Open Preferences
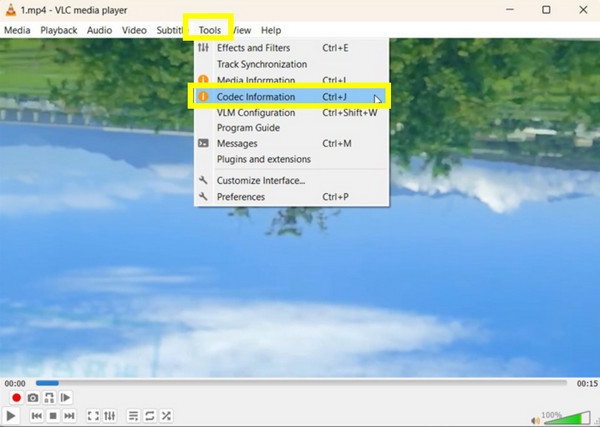The width and height of the screenshot is (600, 427). click(x=292, y=197)
